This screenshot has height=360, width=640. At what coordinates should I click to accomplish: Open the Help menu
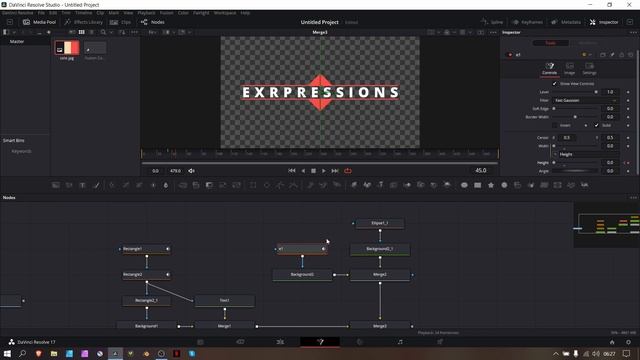(x=245, y=13)
